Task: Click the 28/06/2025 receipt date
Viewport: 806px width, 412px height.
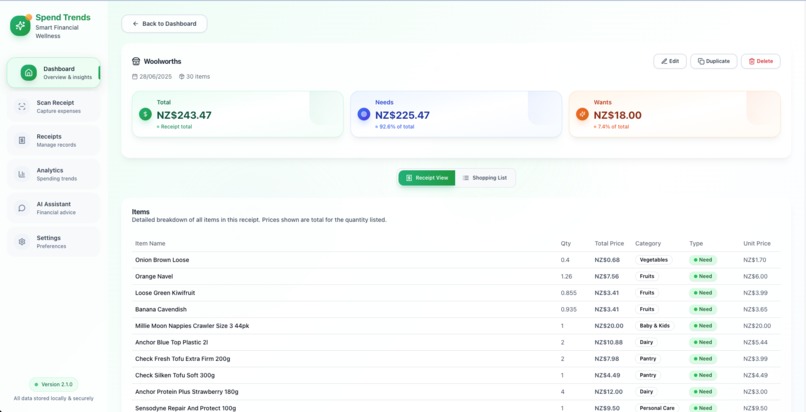Action: (155, 77)
